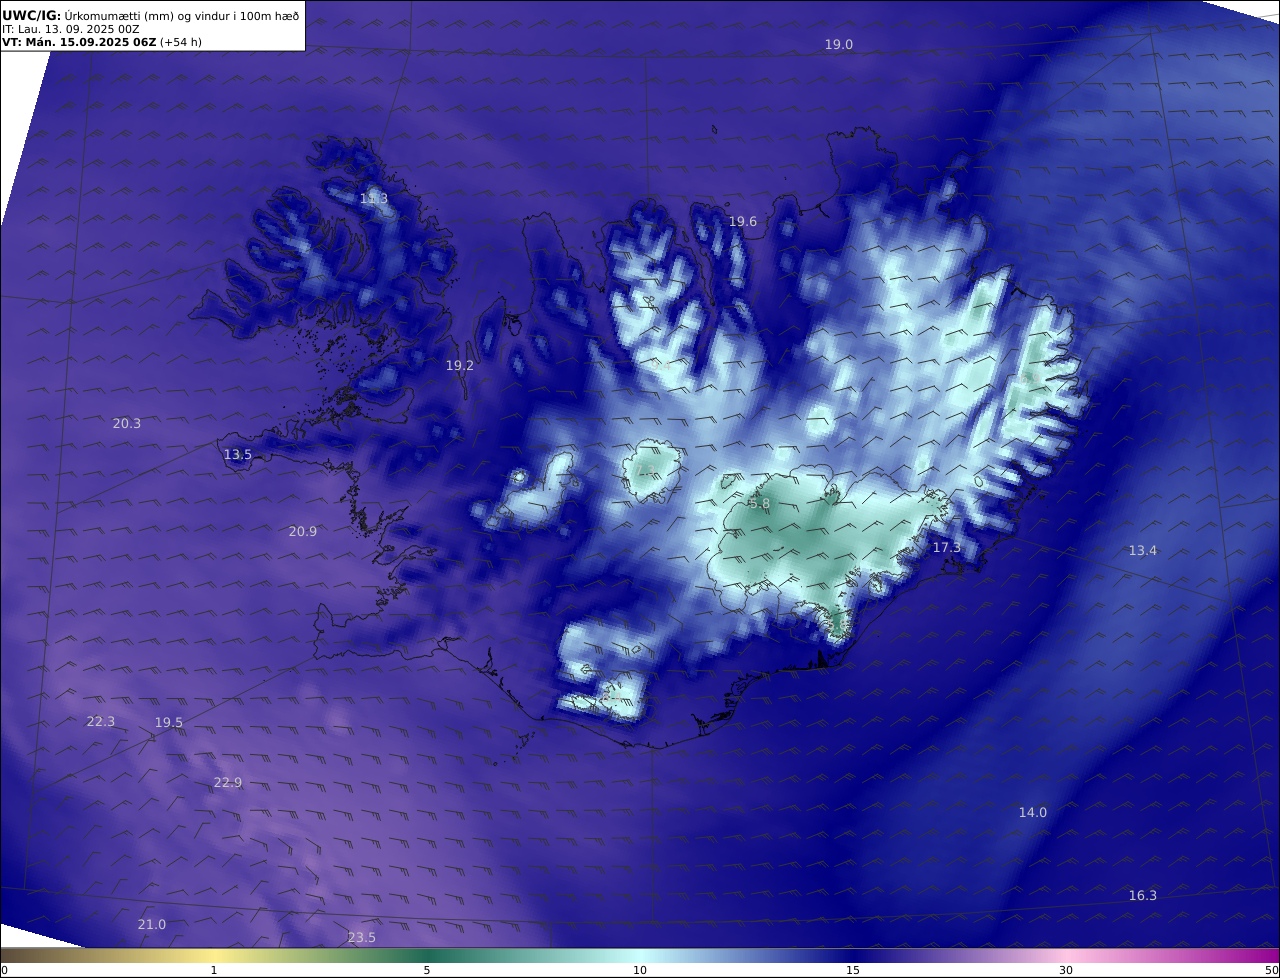Click the 15 tick on the color scale

pos(853,970)
